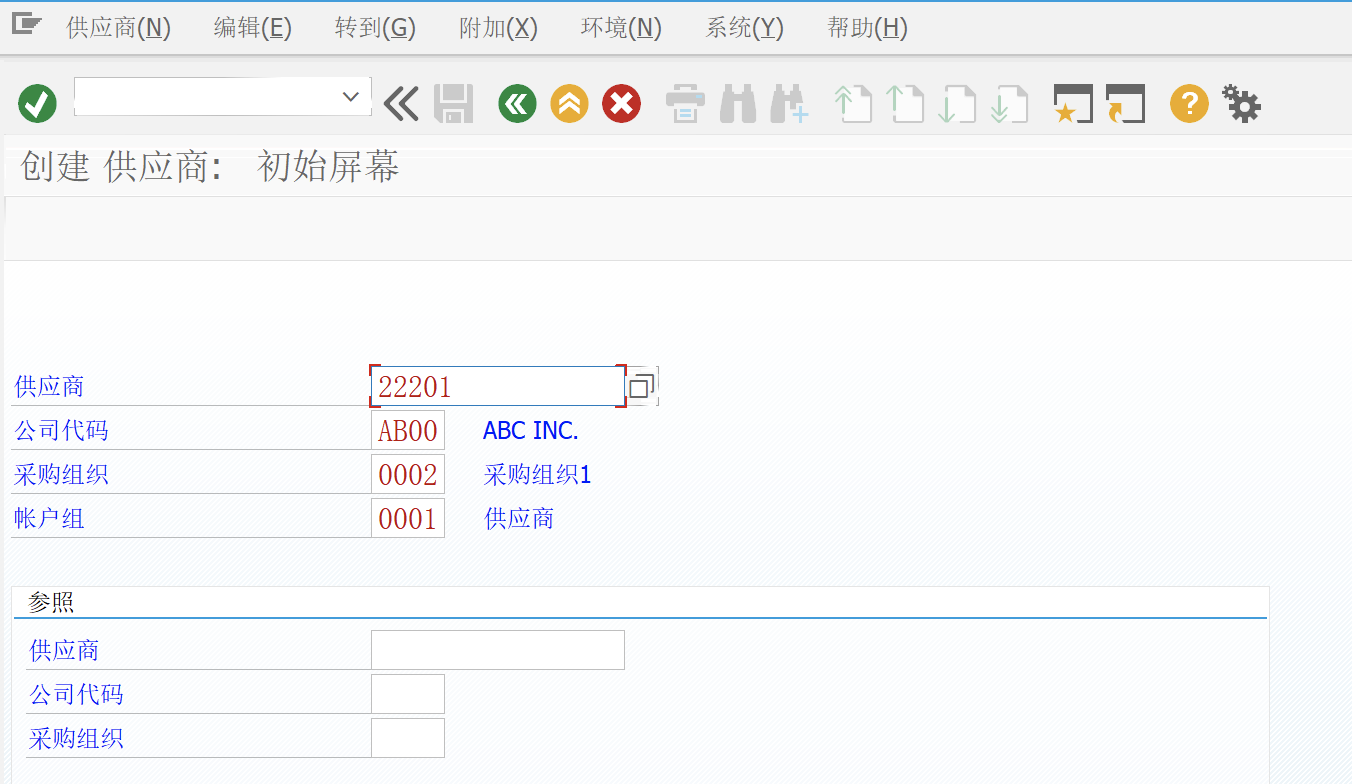Click the empty 采购组织 field under 参照
The image size is (1352, 784).
click(x=408, y=738)
